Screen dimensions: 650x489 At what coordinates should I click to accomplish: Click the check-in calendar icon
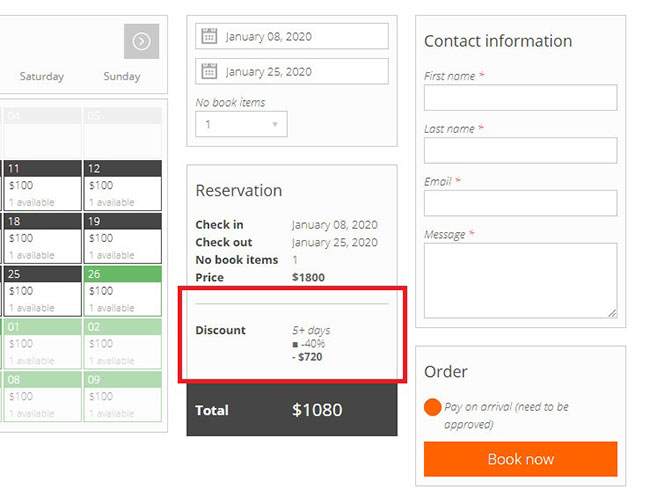pyautogui.click(x=209, y=36)
